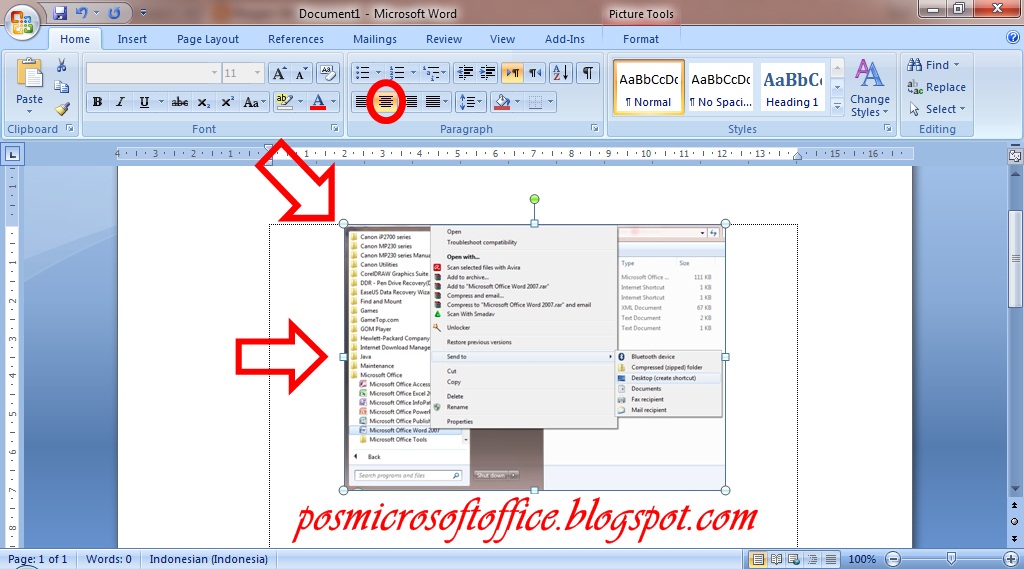Click Indonesian language status indicator
The image size is (1024, 569).
[x=208, y=559]
